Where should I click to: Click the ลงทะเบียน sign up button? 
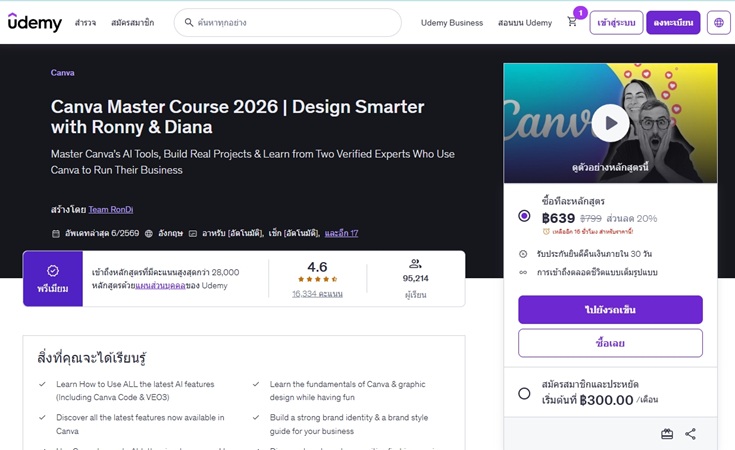tap(673, 22)
